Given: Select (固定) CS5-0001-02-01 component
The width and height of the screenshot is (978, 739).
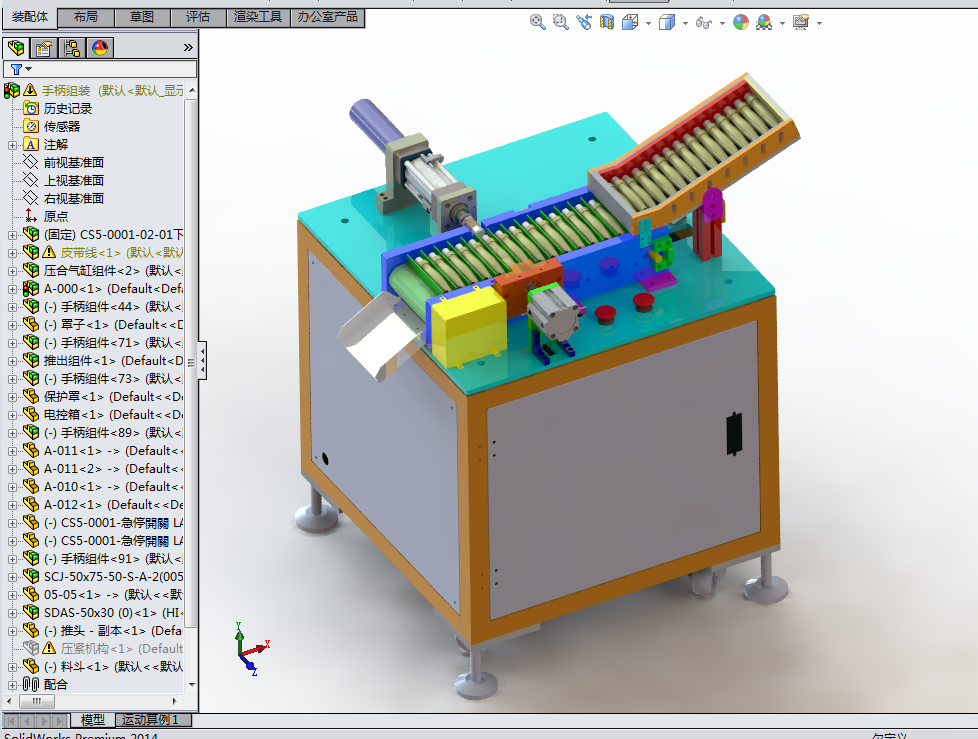Looking at the screenshot, I should coord(113,234).
